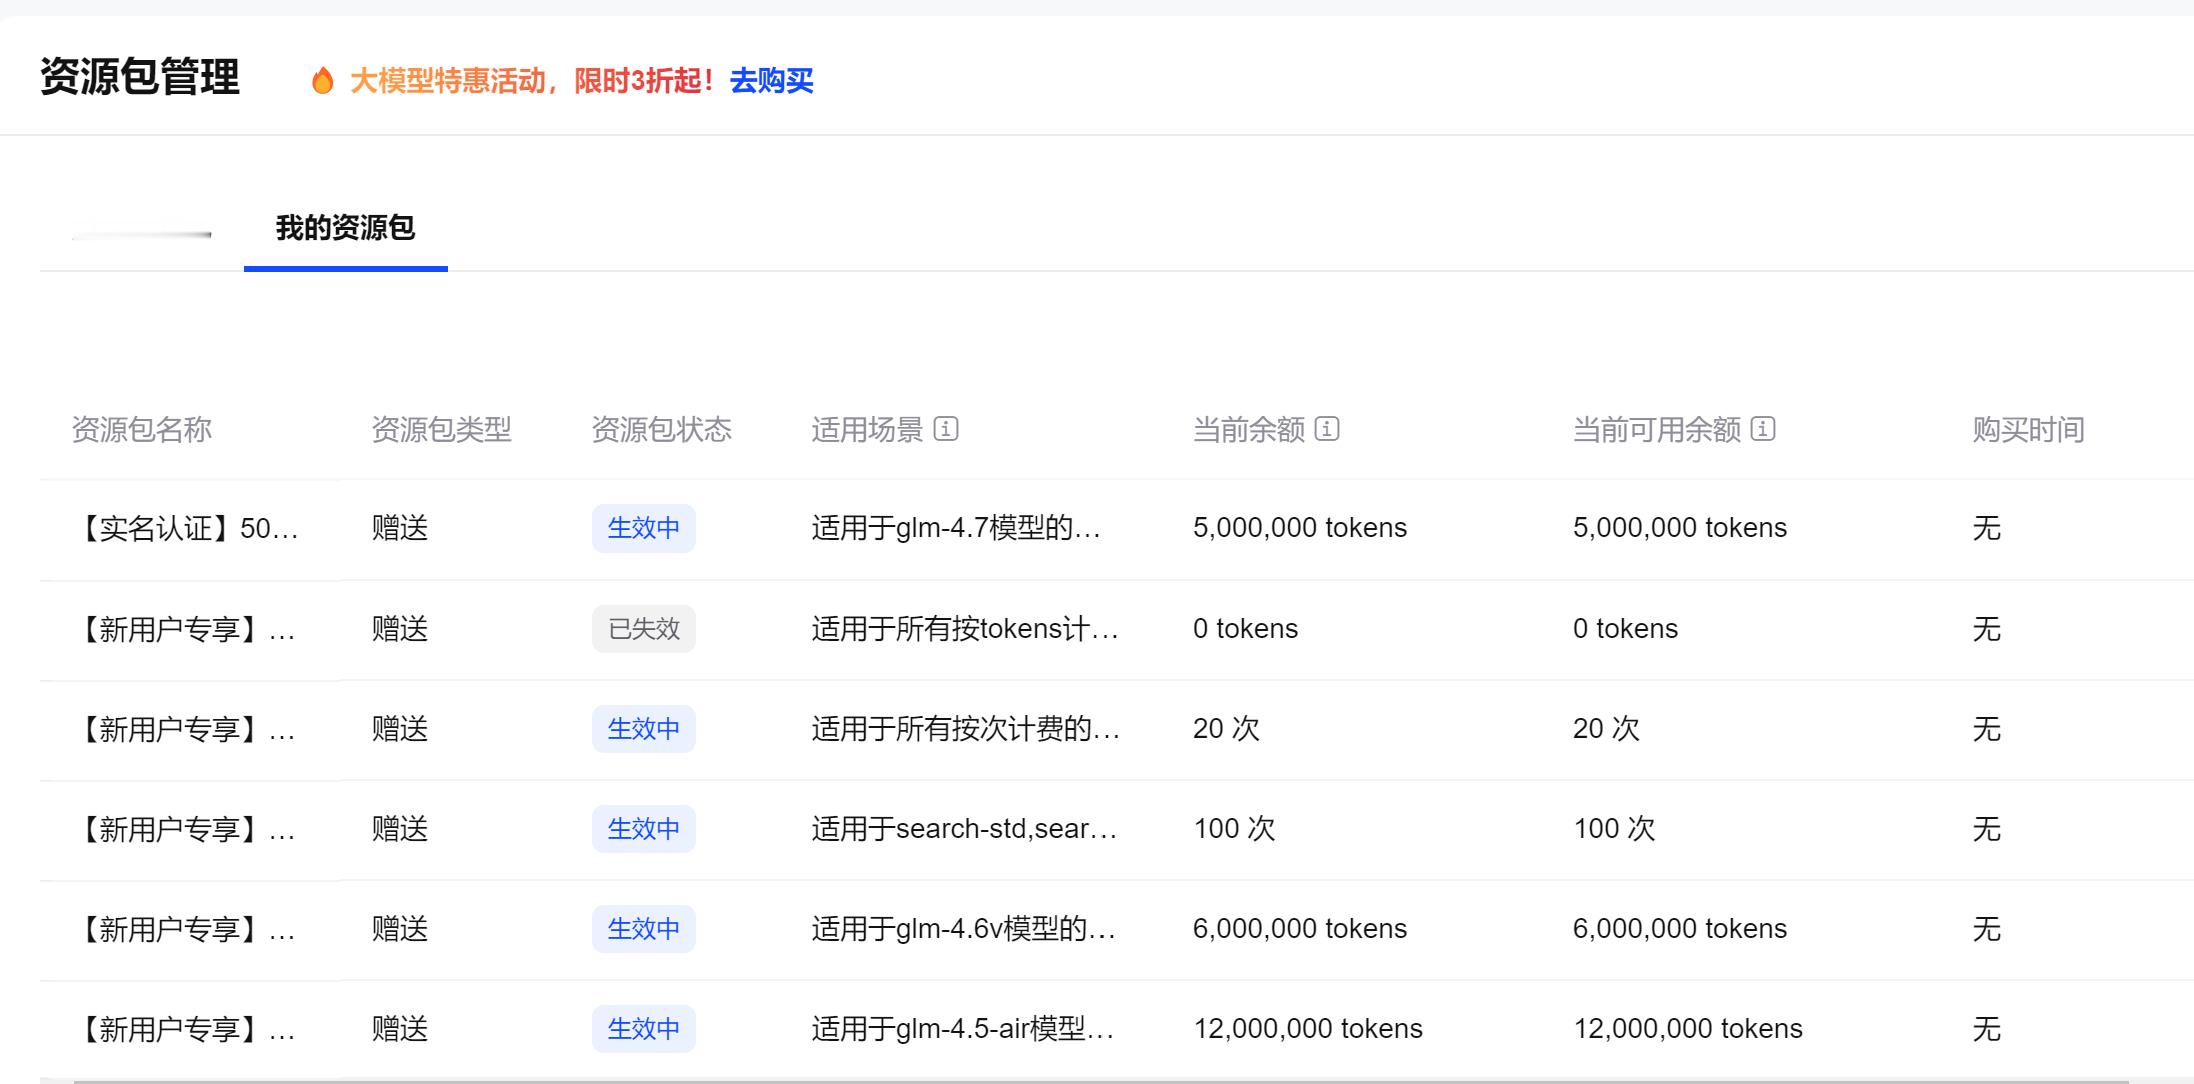Click the horizontal scrollbar below the table
Screen dimensions: 2194x1084
click(1100, 1081)
